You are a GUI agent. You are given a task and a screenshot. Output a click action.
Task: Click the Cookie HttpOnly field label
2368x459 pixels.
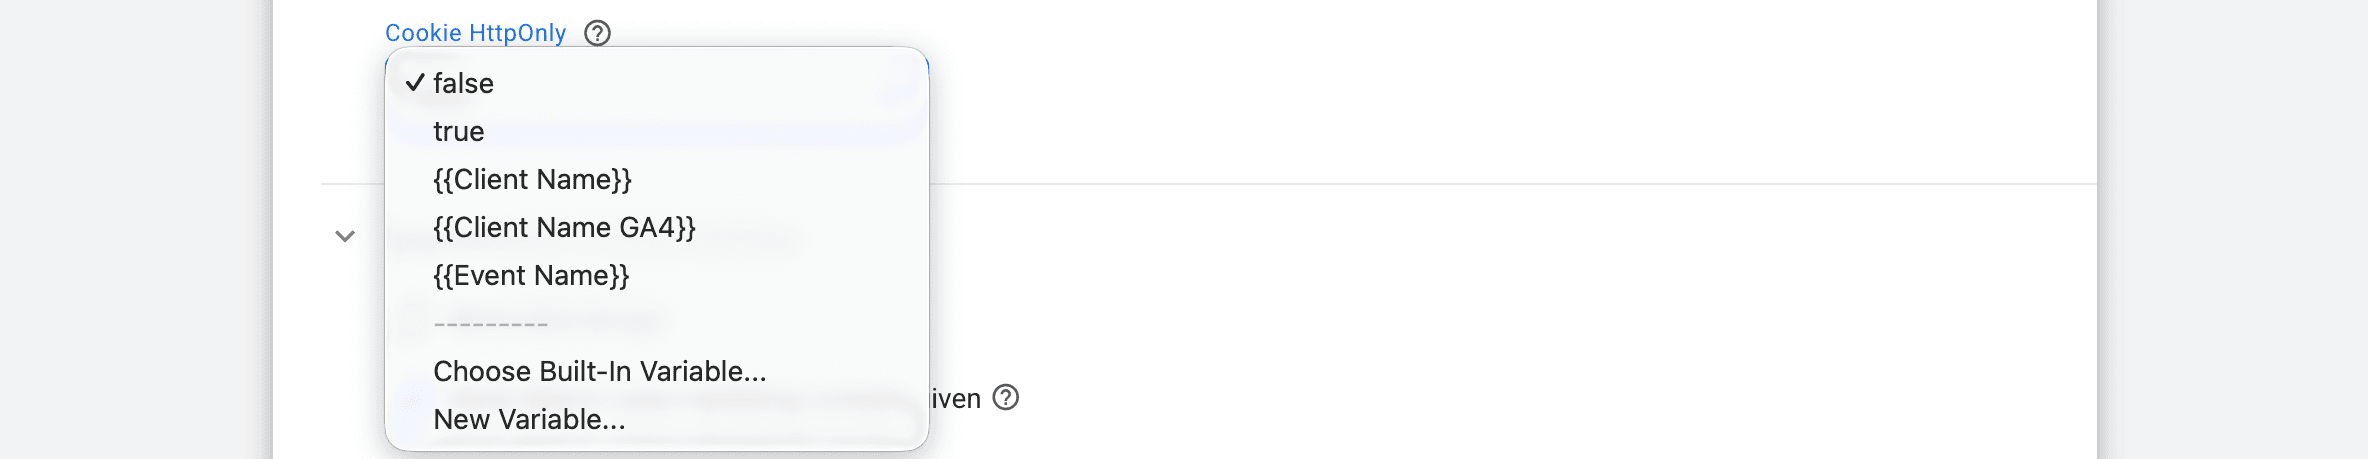coord(475,33)
